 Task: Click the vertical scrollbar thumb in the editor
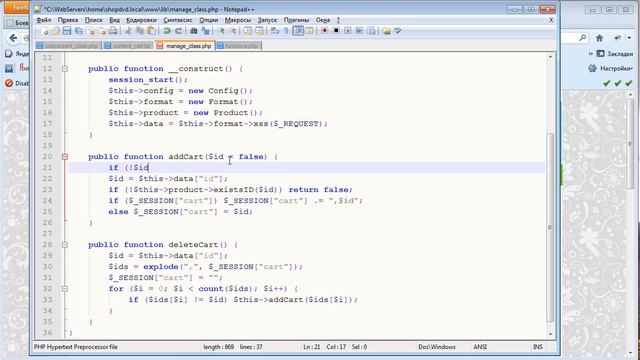pos(550,227)
